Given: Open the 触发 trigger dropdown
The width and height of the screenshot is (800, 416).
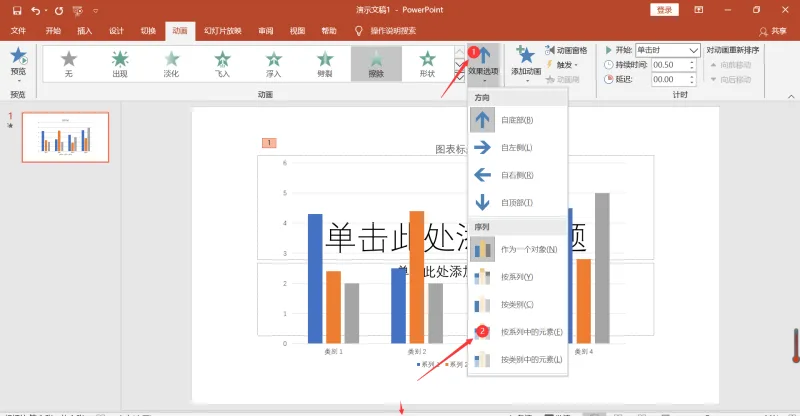Looking at the screenshot, I should coord(562,65).
